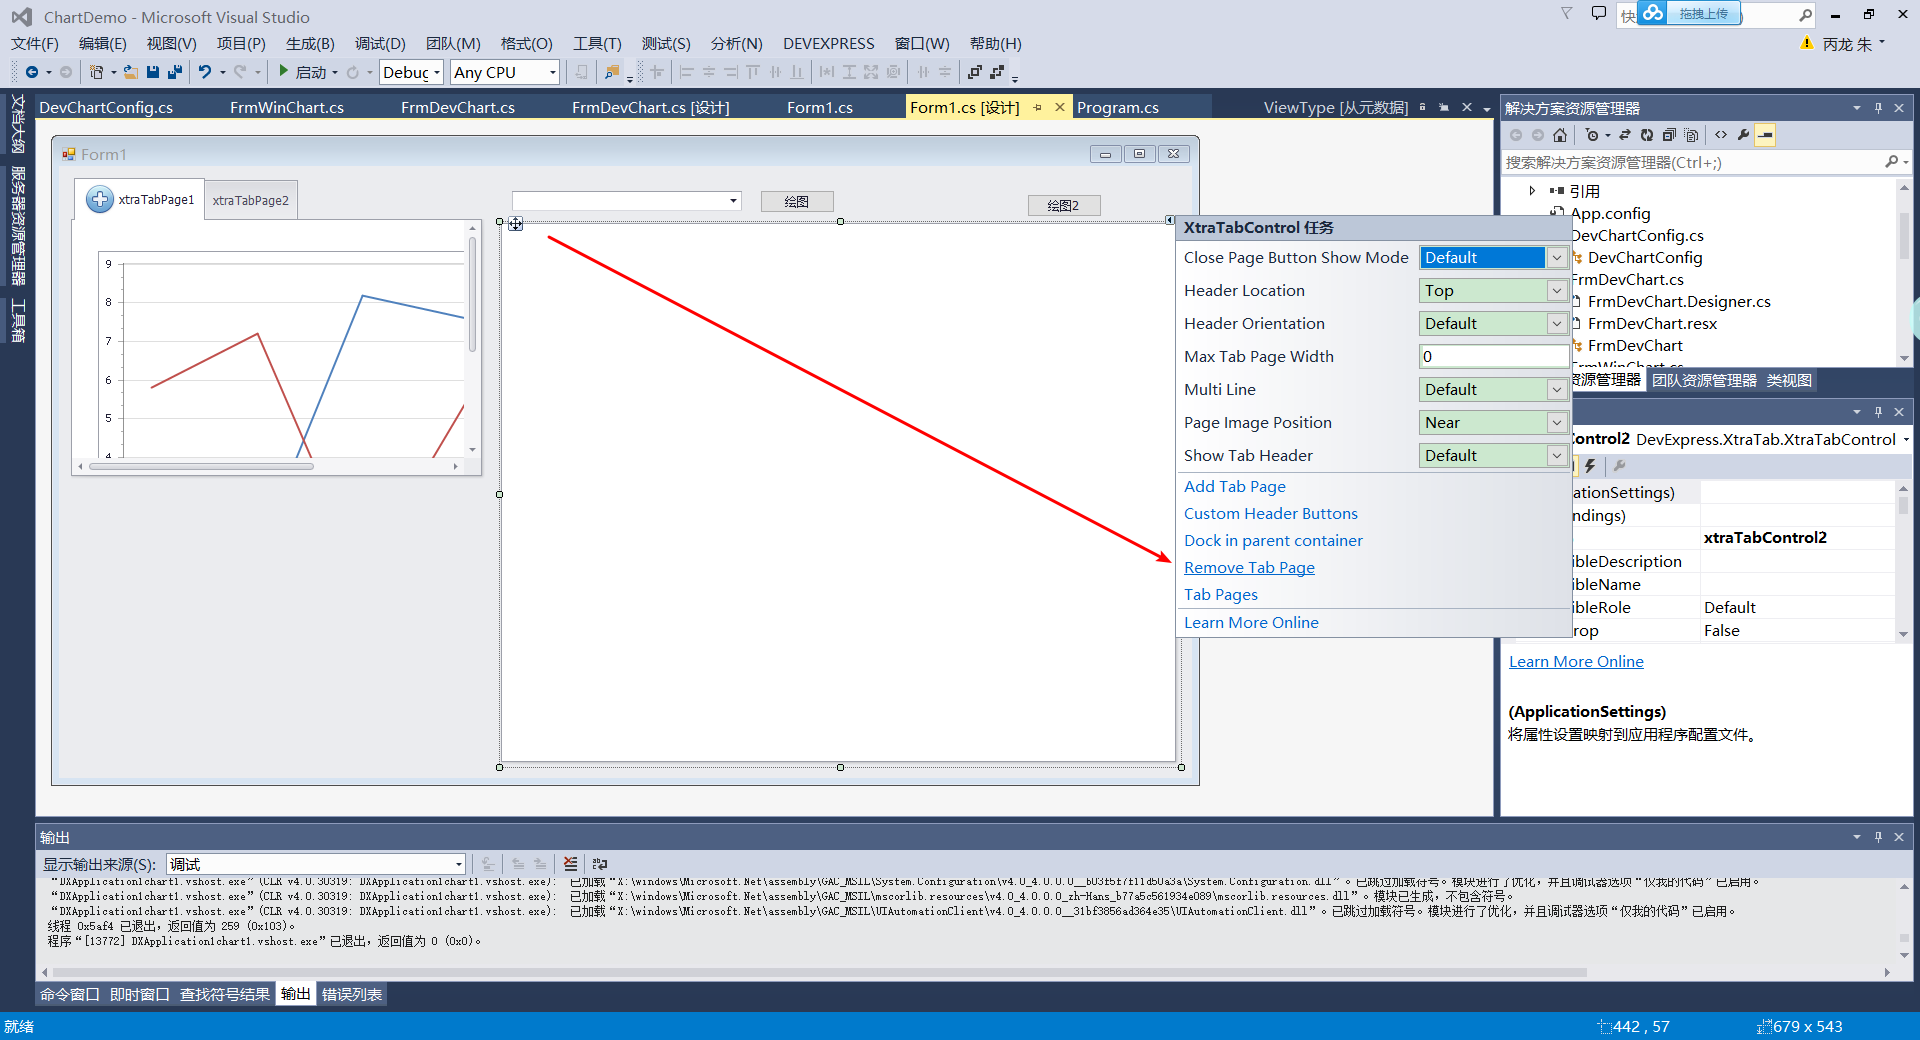Click Clear All icon in Output panel
Image resolution: width=1920 pixels, height=1040 pixels.
pos(570,864)
